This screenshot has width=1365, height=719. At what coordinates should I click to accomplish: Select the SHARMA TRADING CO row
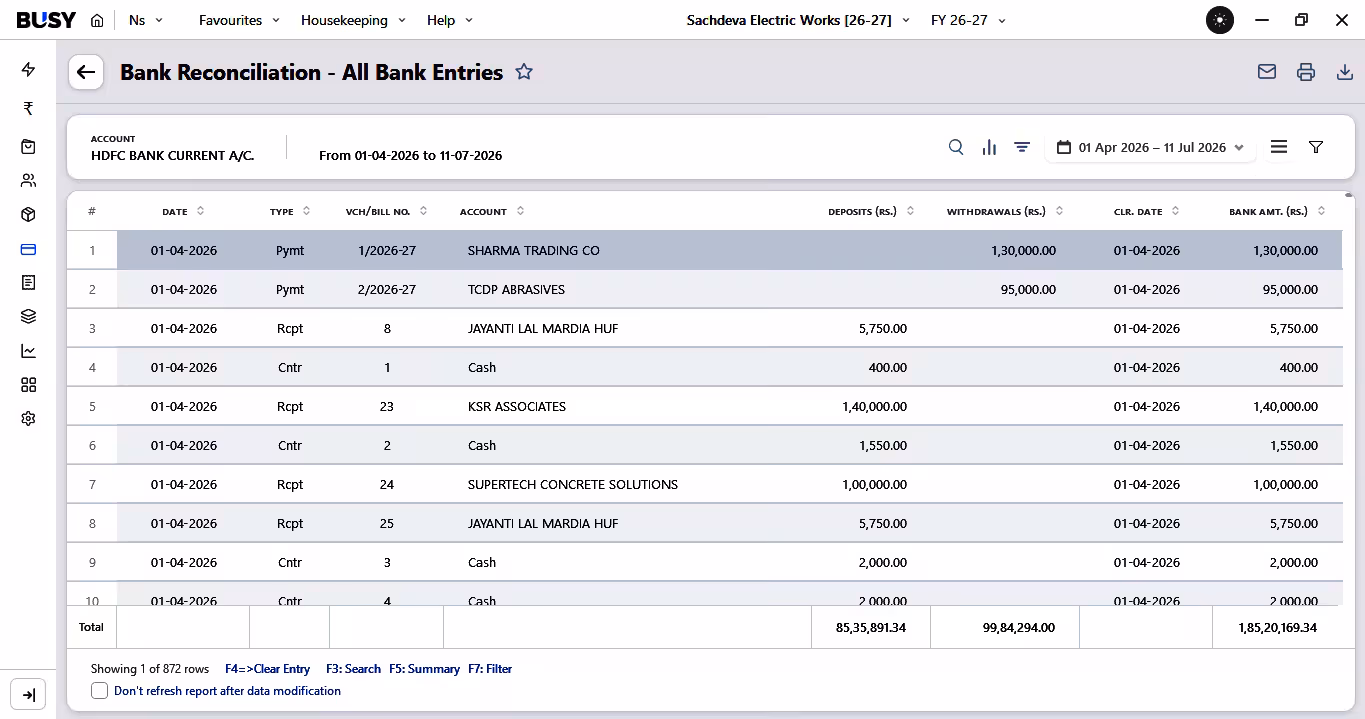pos(704,250)
